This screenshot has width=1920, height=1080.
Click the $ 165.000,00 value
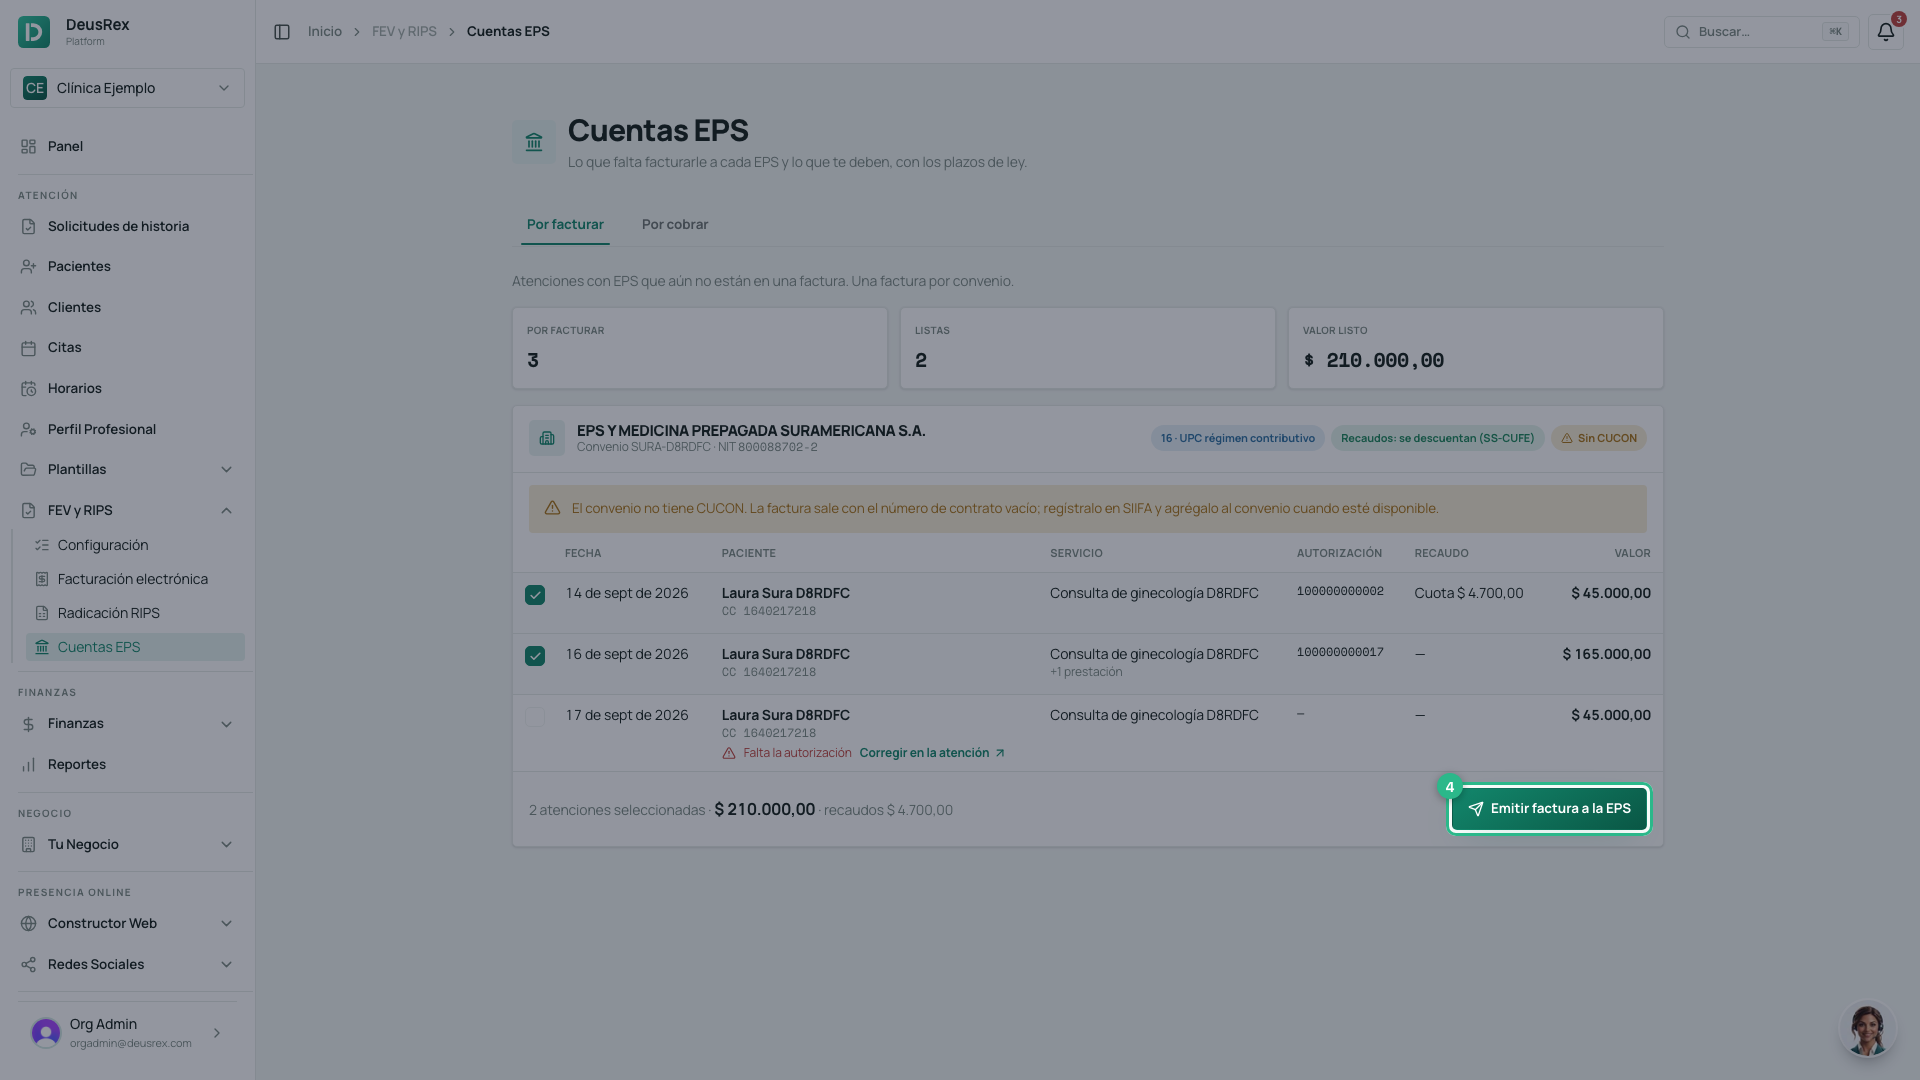[1607, 654]
